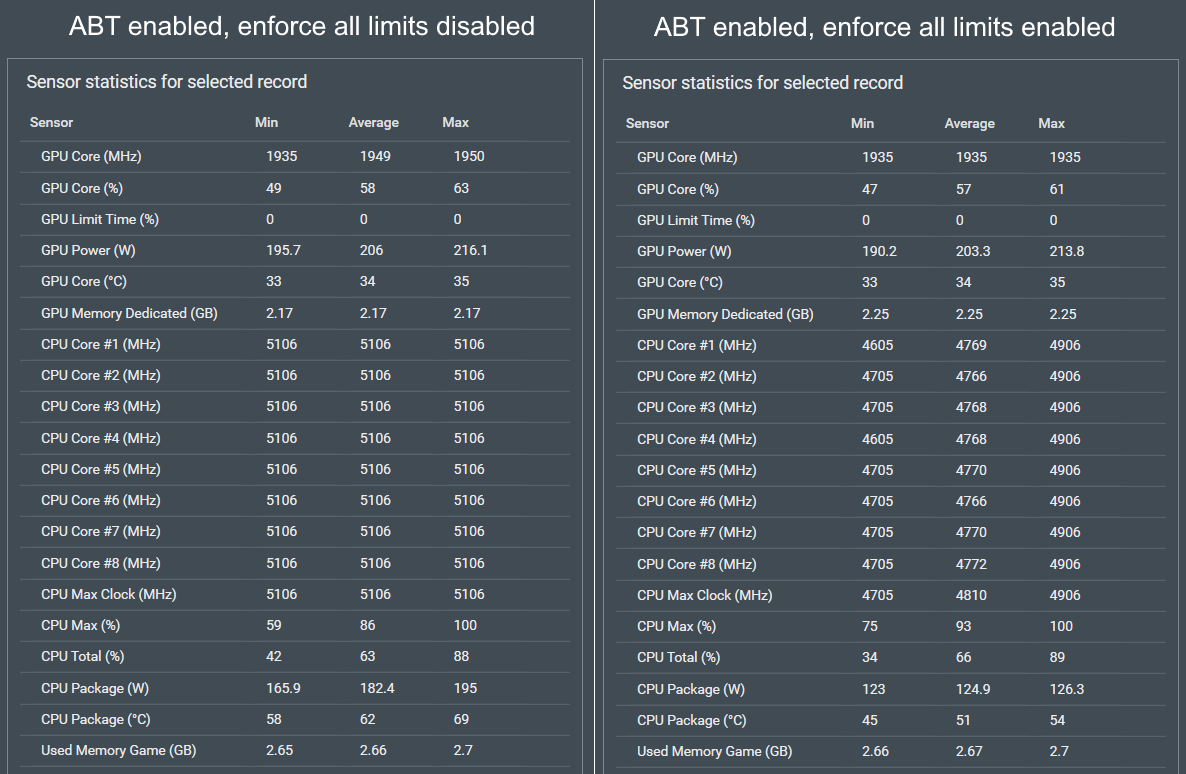Select CPU Max Clock (MHz) label in right table

point(705,595)
